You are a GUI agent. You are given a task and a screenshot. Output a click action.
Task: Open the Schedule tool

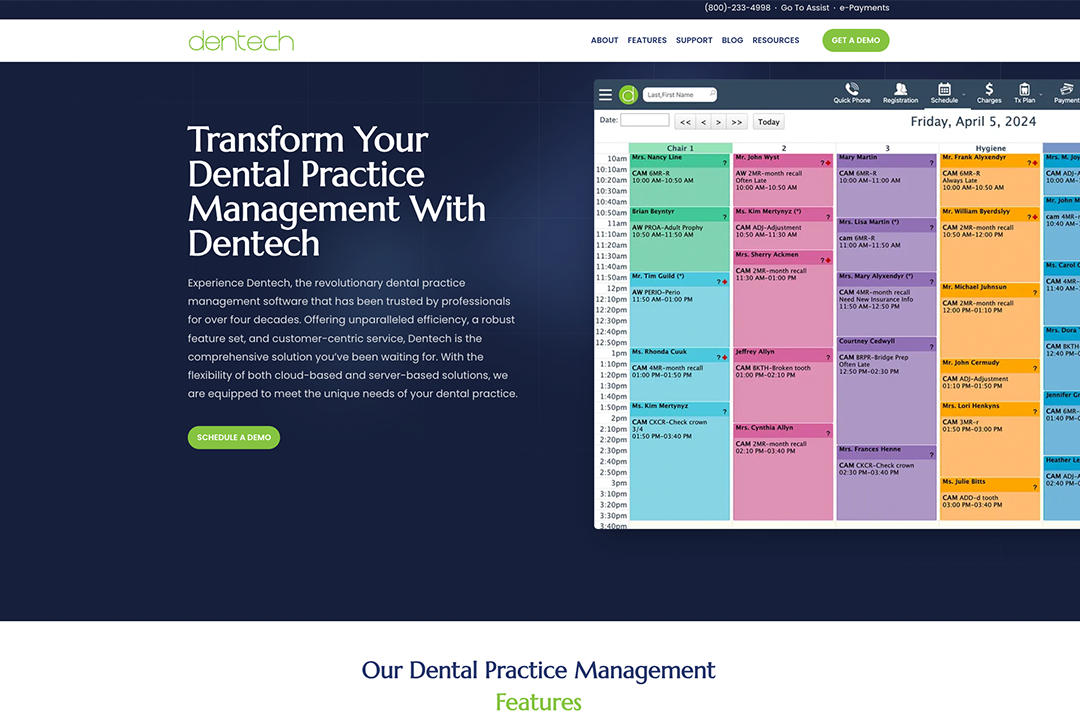tap(944, 93)
